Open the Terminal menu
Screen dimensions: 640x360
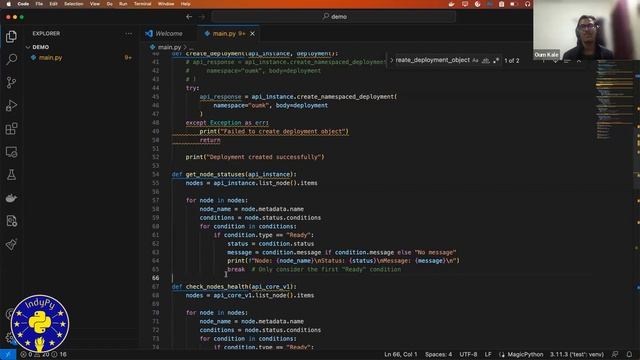tap(142, 4)
